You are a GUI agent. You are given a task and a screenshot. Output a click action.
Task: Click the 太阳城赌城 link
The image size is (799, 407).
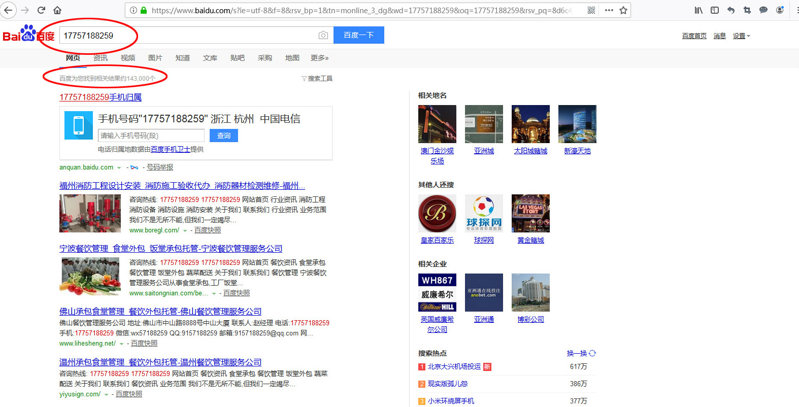click(530, 151)
